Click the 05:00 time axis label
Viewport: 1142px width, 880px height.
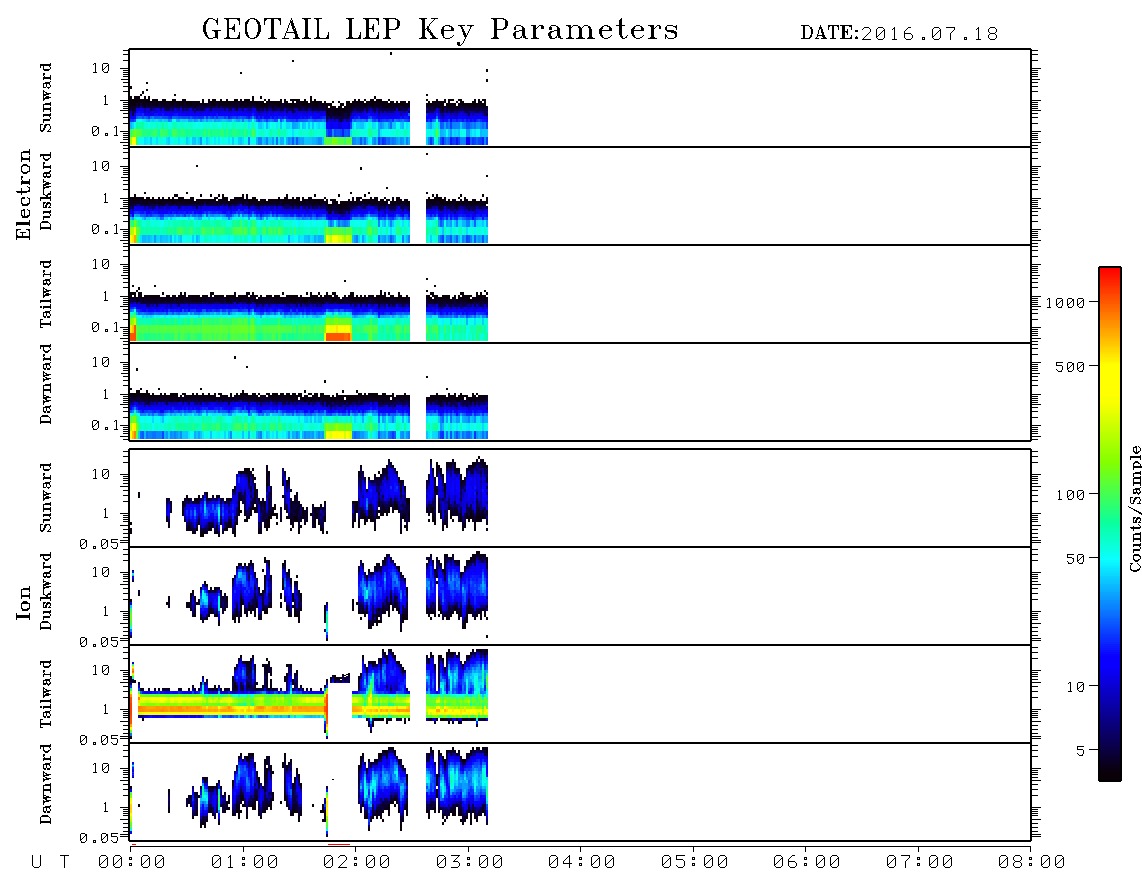[695, 863]
